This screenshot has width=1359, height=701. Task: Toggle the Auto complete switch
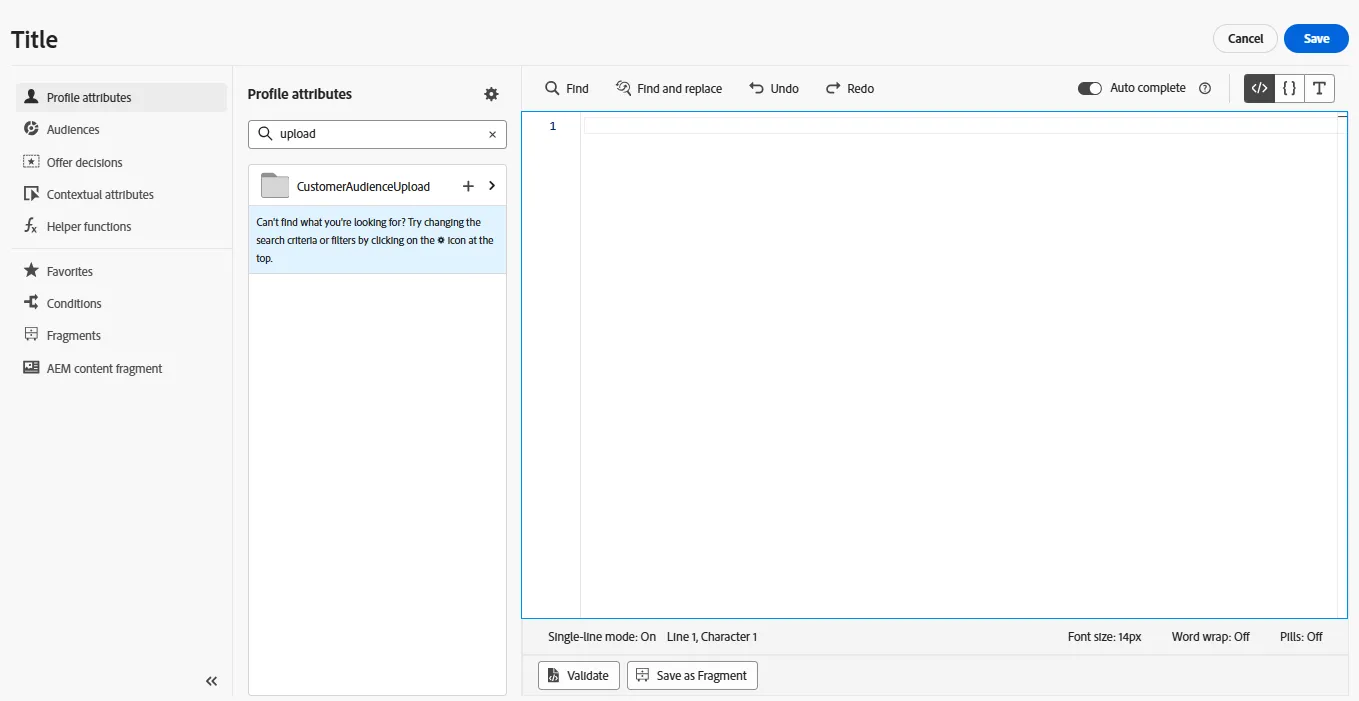pyautogui.click(x=1089, y=88)
